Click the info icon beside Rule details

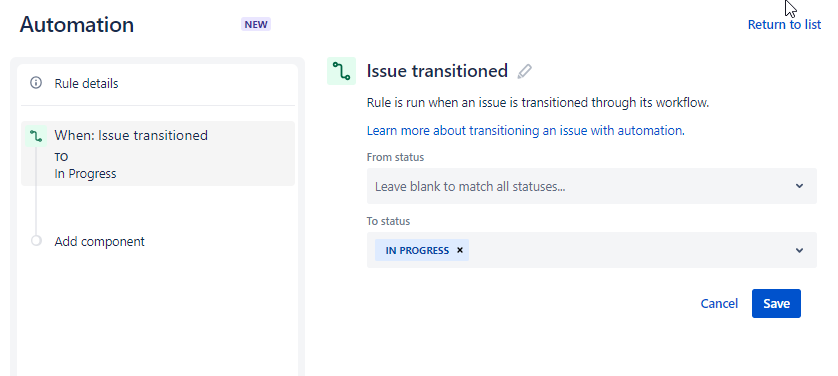point(36,83)
